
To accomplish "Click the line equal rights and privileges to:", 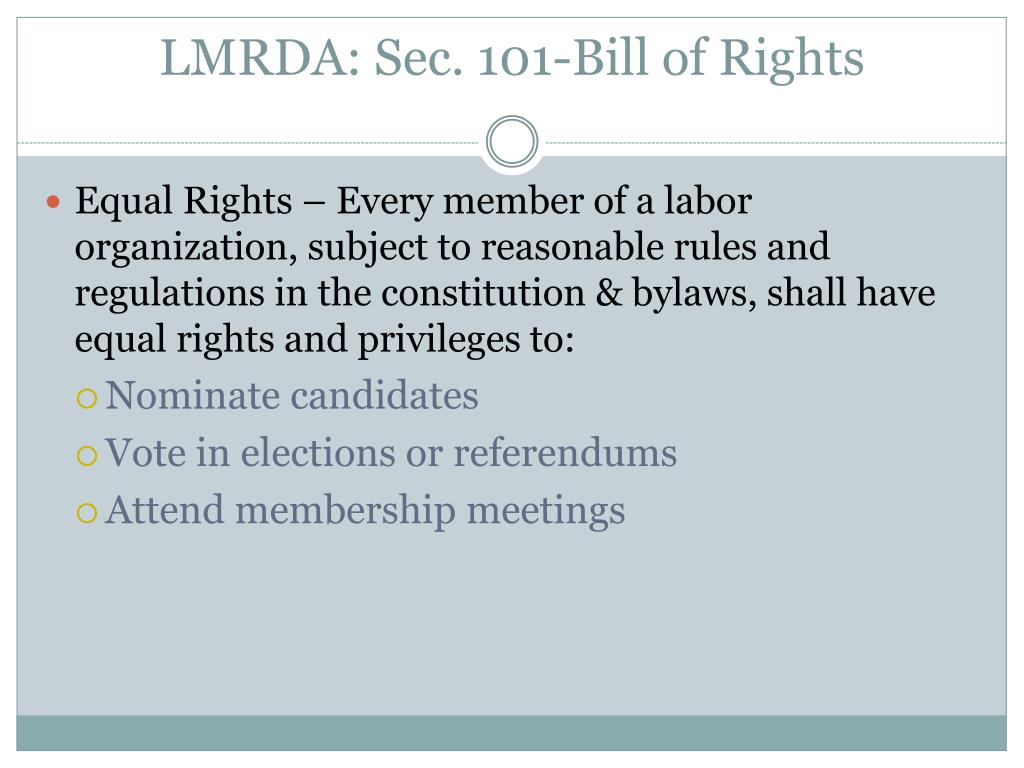I will (325, 340).
